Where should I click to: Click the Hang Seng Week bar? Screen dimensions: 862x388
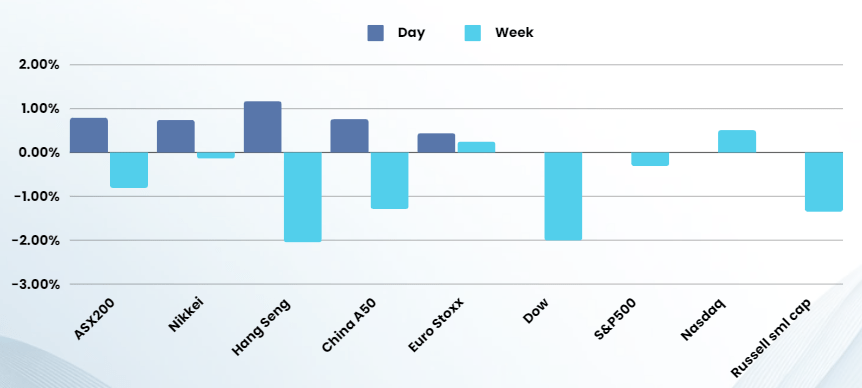point(303,197)
